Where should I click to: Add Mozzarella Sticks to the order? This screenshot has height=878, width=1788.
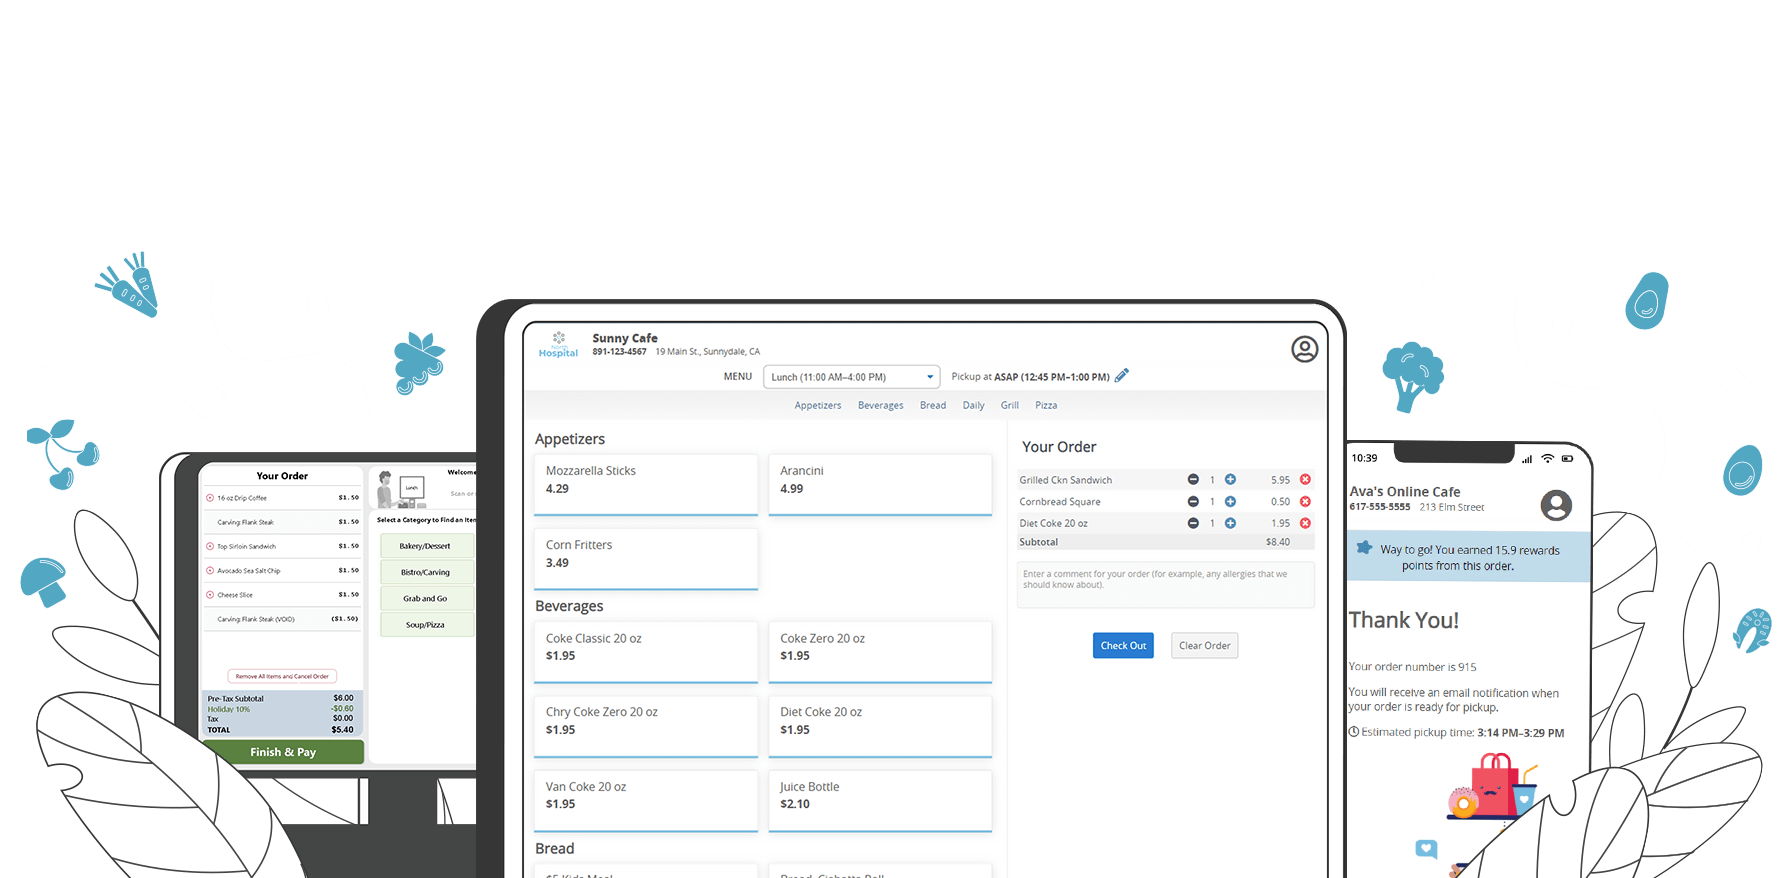(645, 484)
